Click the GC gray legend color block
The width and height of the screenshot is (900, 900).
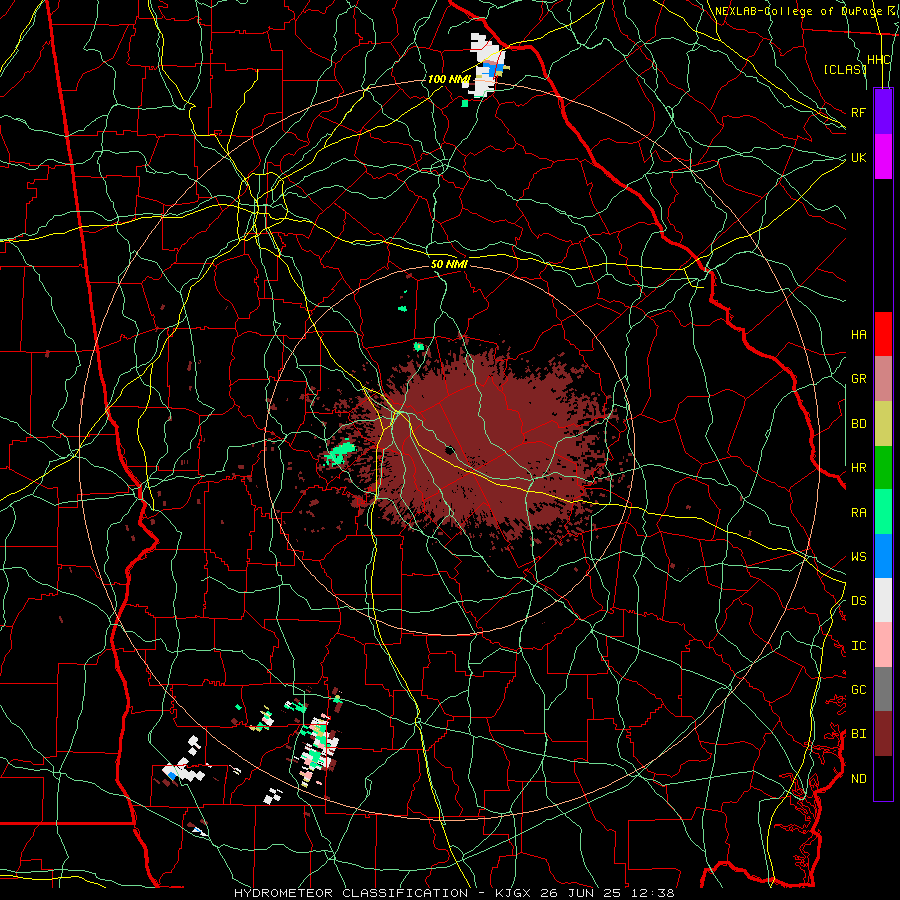point(883,689)
